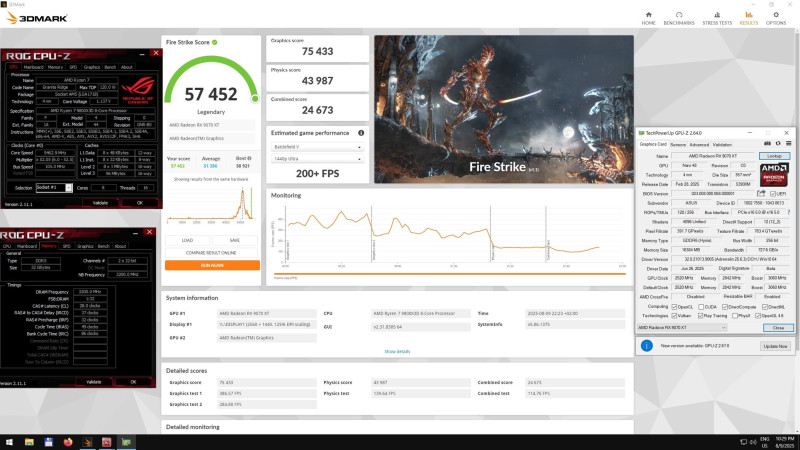Toggle the CUDA checkbox
Image resolution: width=800 pixels, height=450 pixels.
pyautogui.click(x=702, y=307)
